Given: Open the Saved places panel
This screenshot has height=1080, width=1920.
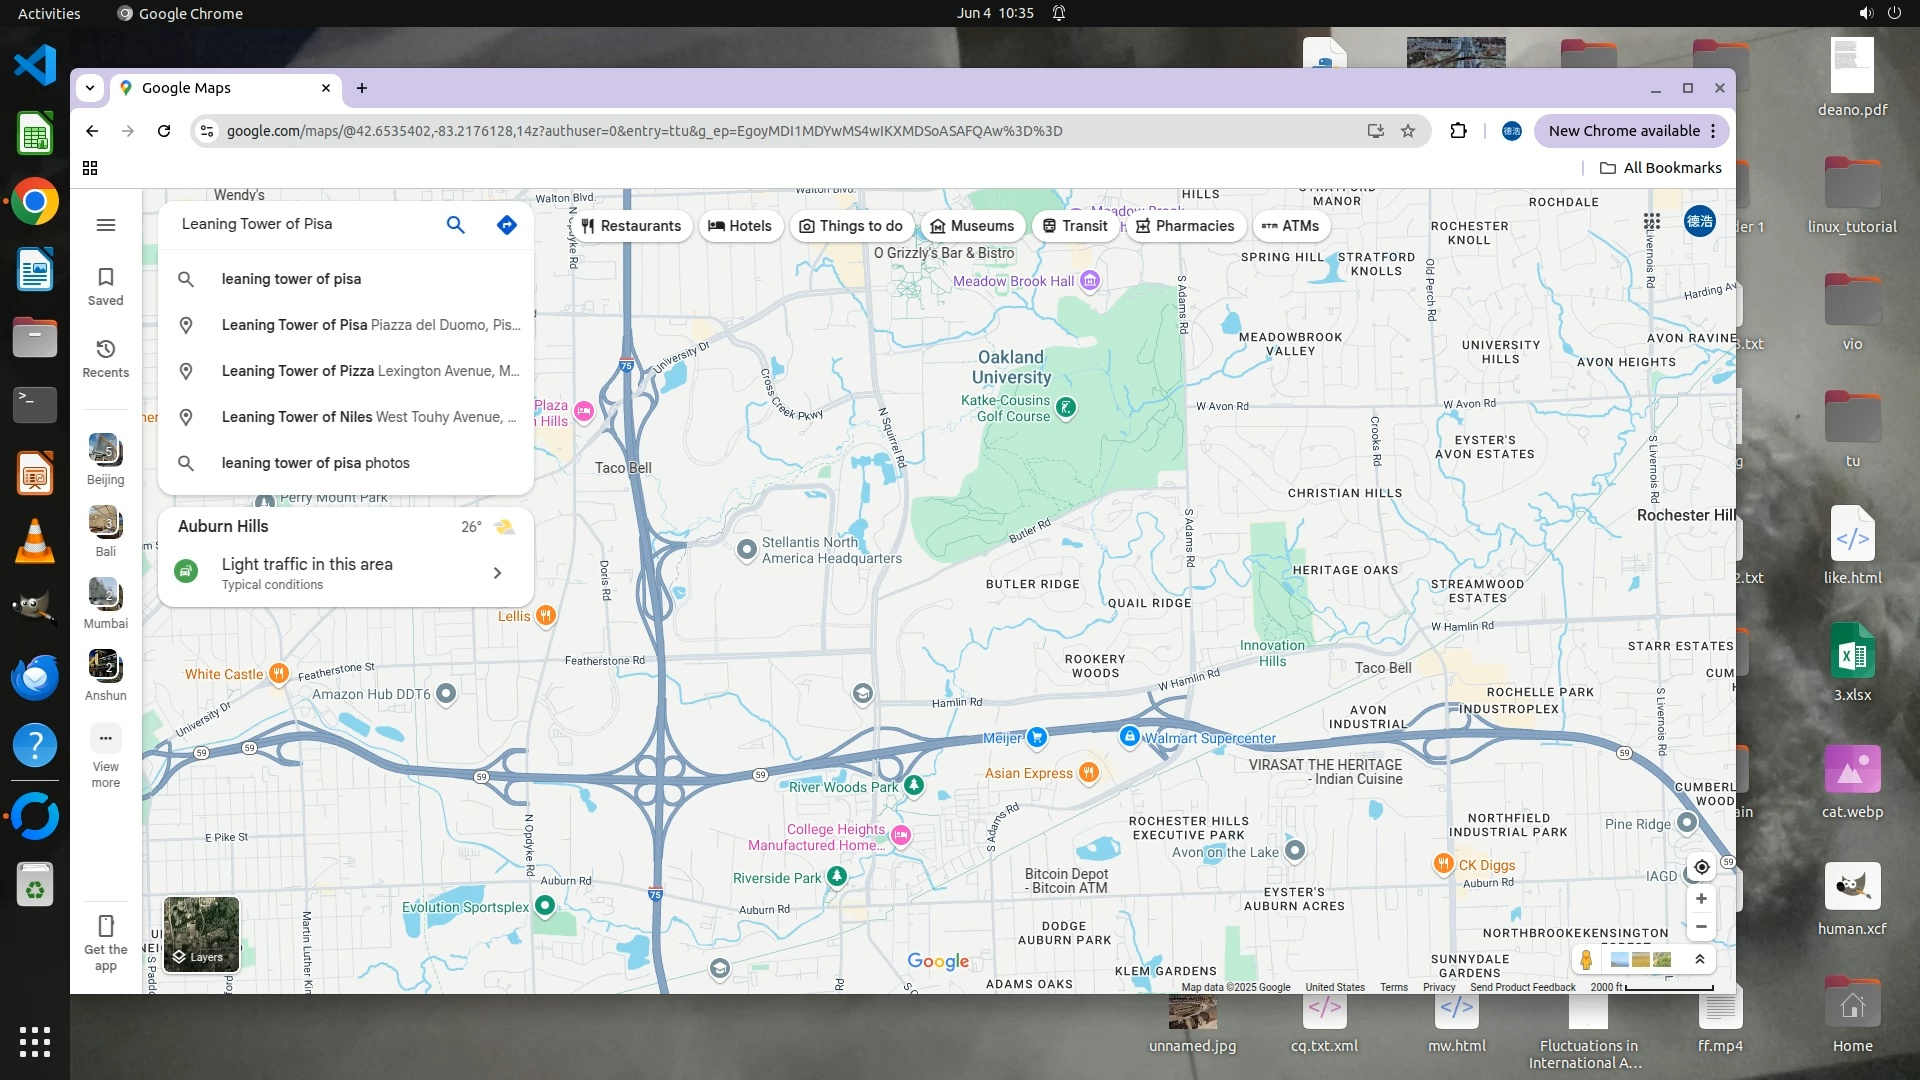Looking at the screenshot, I should 105,286.
